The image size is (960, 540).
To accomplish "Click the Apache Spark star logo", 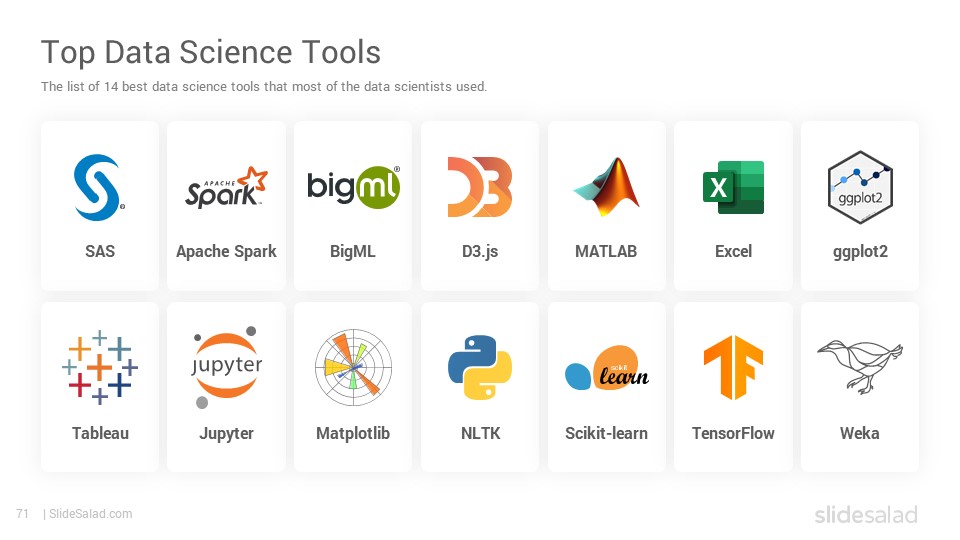I will [227, 187].
